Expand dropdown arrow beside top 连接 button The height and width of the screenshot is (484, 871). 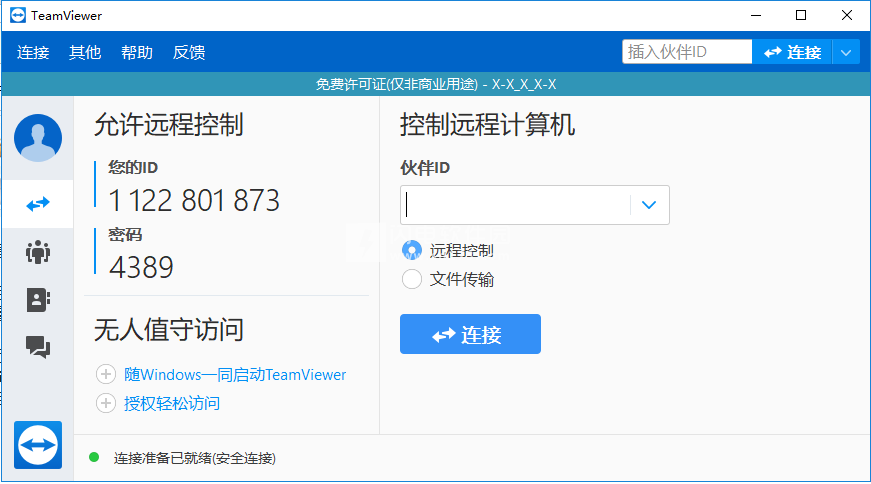[x=846, y=52]
